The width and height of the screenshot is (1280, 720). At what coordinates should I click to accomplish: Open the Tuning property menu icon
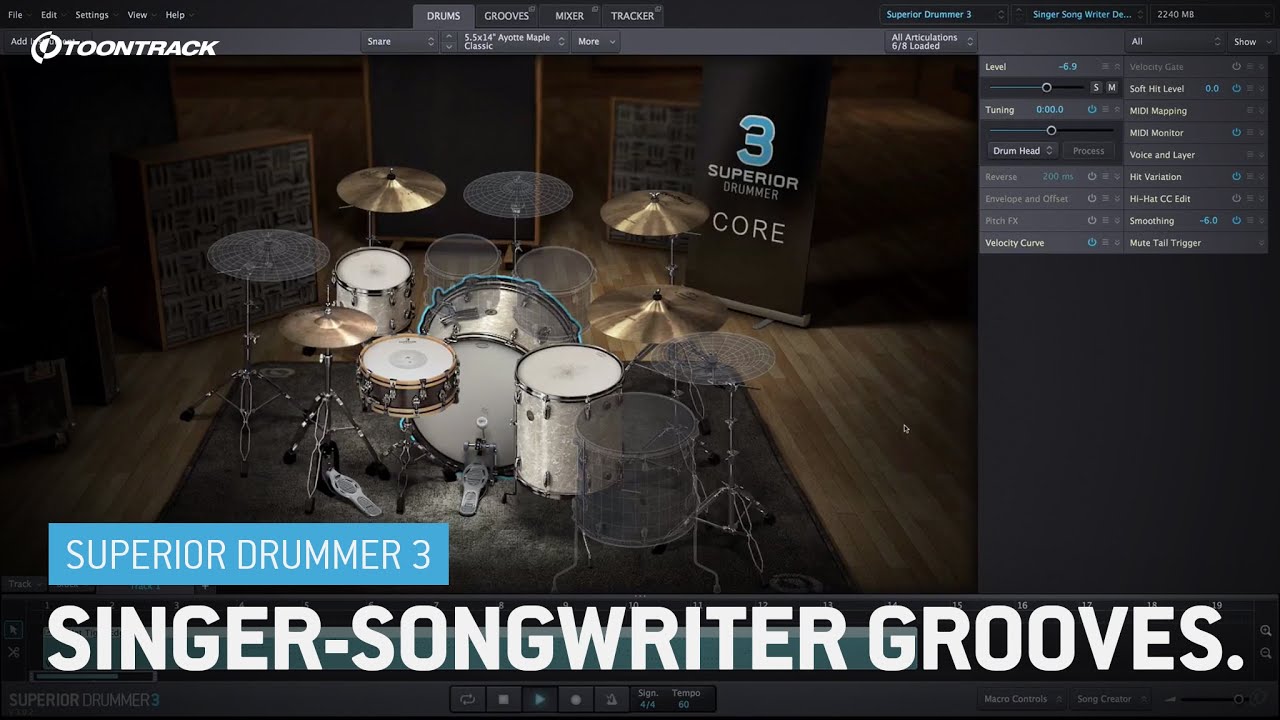(x=1106, y=110)
